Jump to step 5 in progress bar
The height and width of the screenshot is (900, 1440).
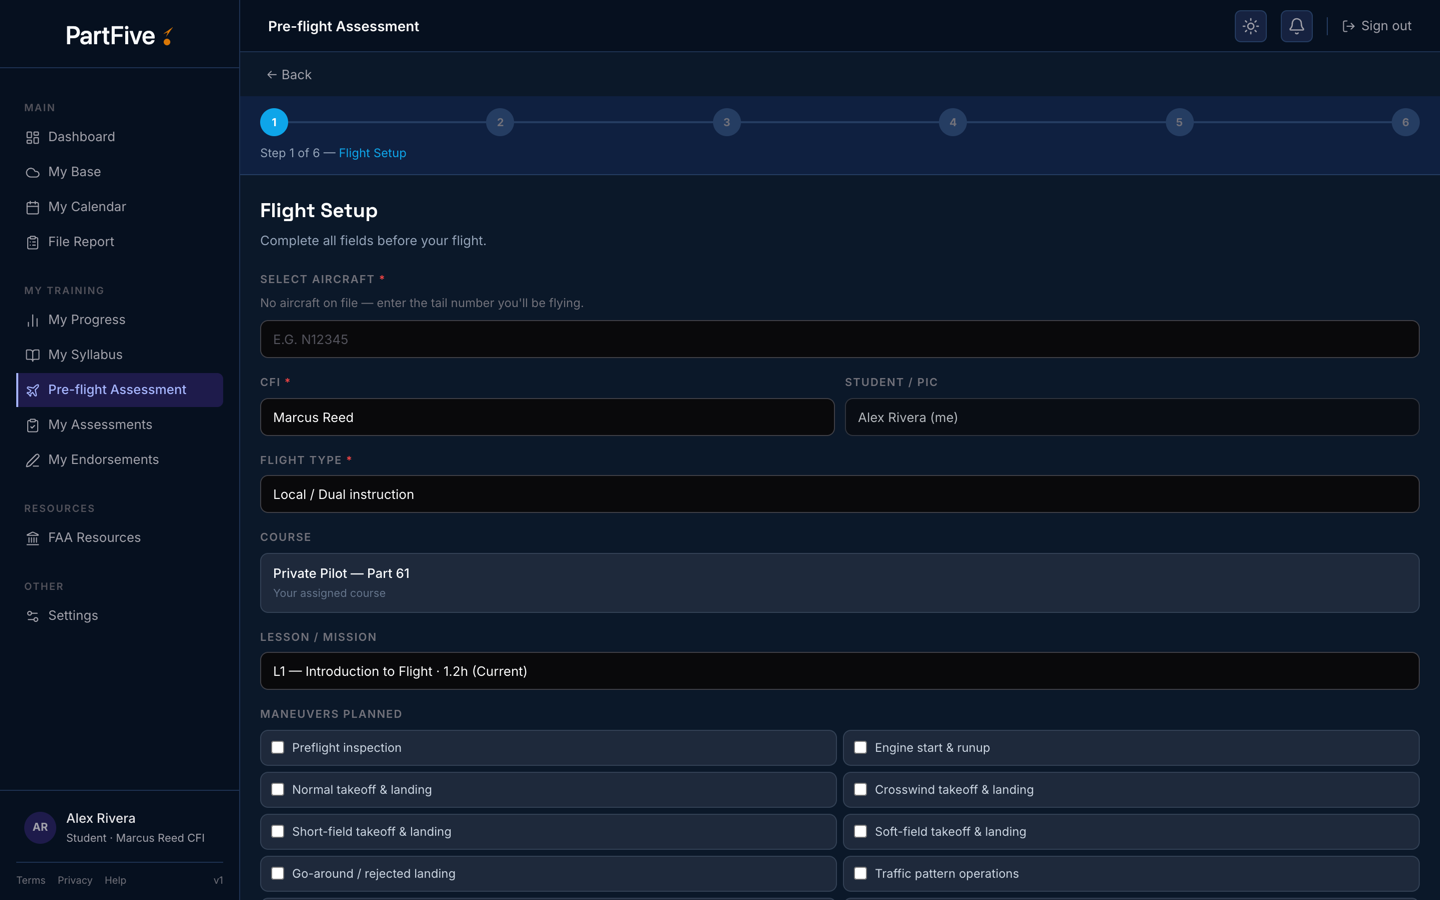(1179, 122)
